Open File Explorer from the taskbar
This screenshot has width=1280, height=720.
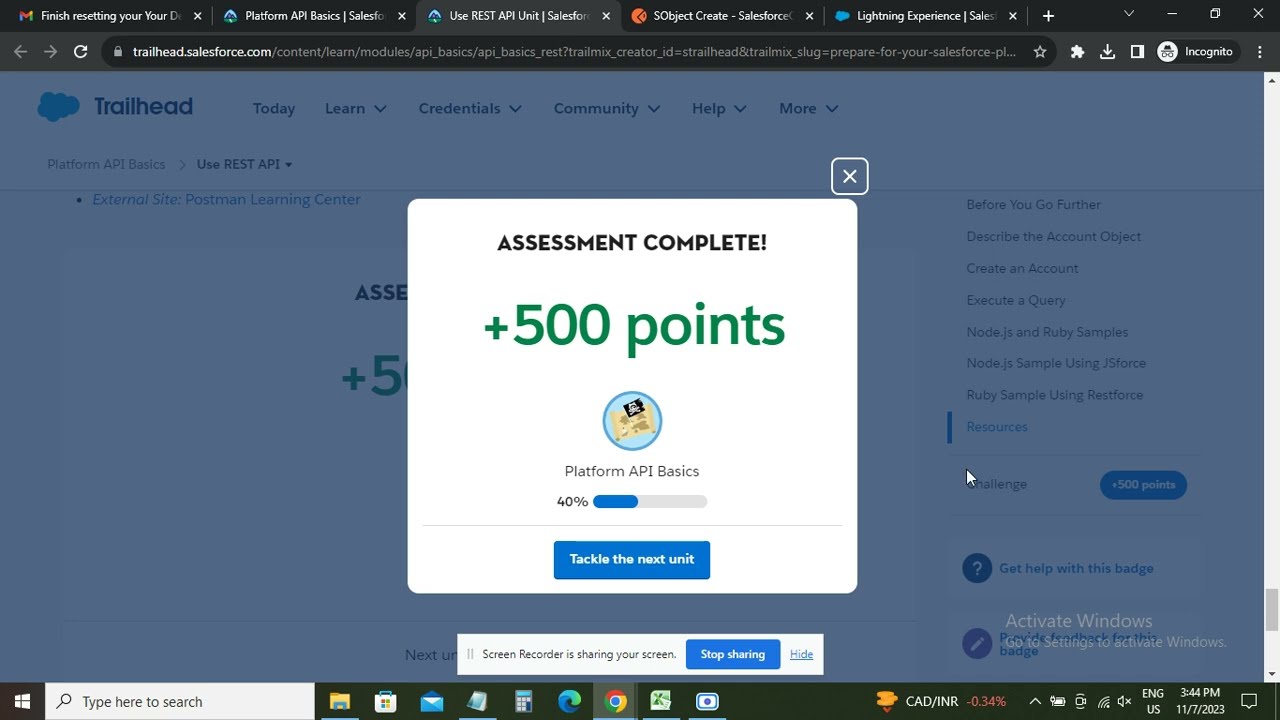click(339, 701)
